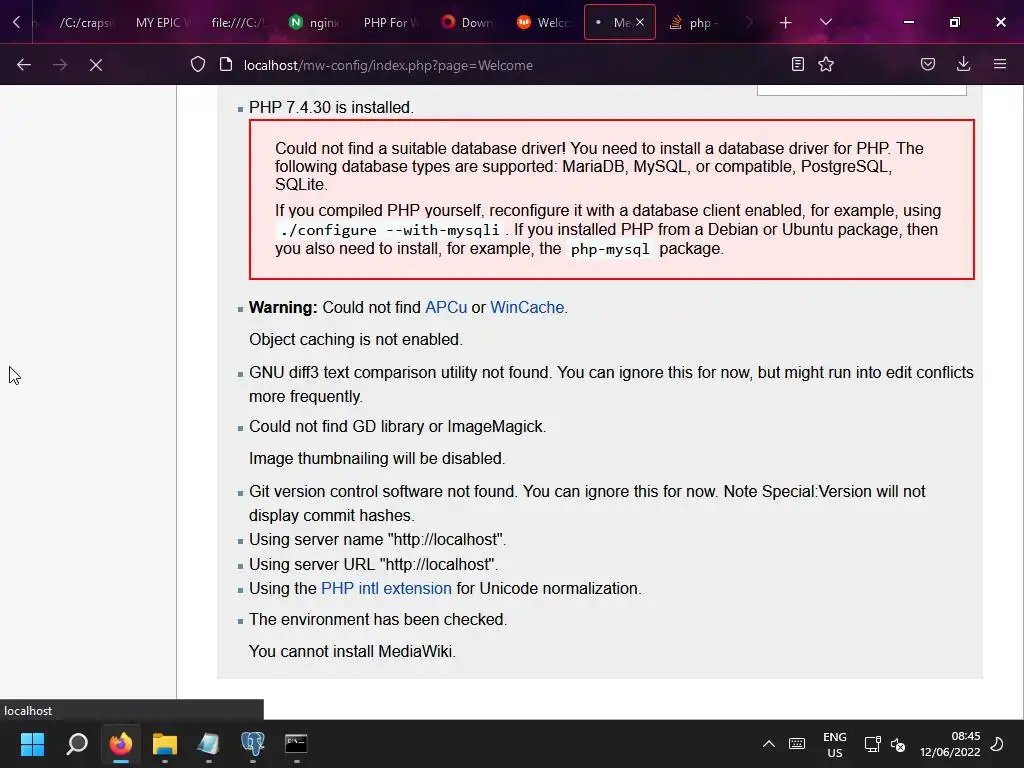Click 'PHP 7.4.30 is installed.' text
Image resolution: width=1024 pixels, height=768 pixels.
point(331,108)
